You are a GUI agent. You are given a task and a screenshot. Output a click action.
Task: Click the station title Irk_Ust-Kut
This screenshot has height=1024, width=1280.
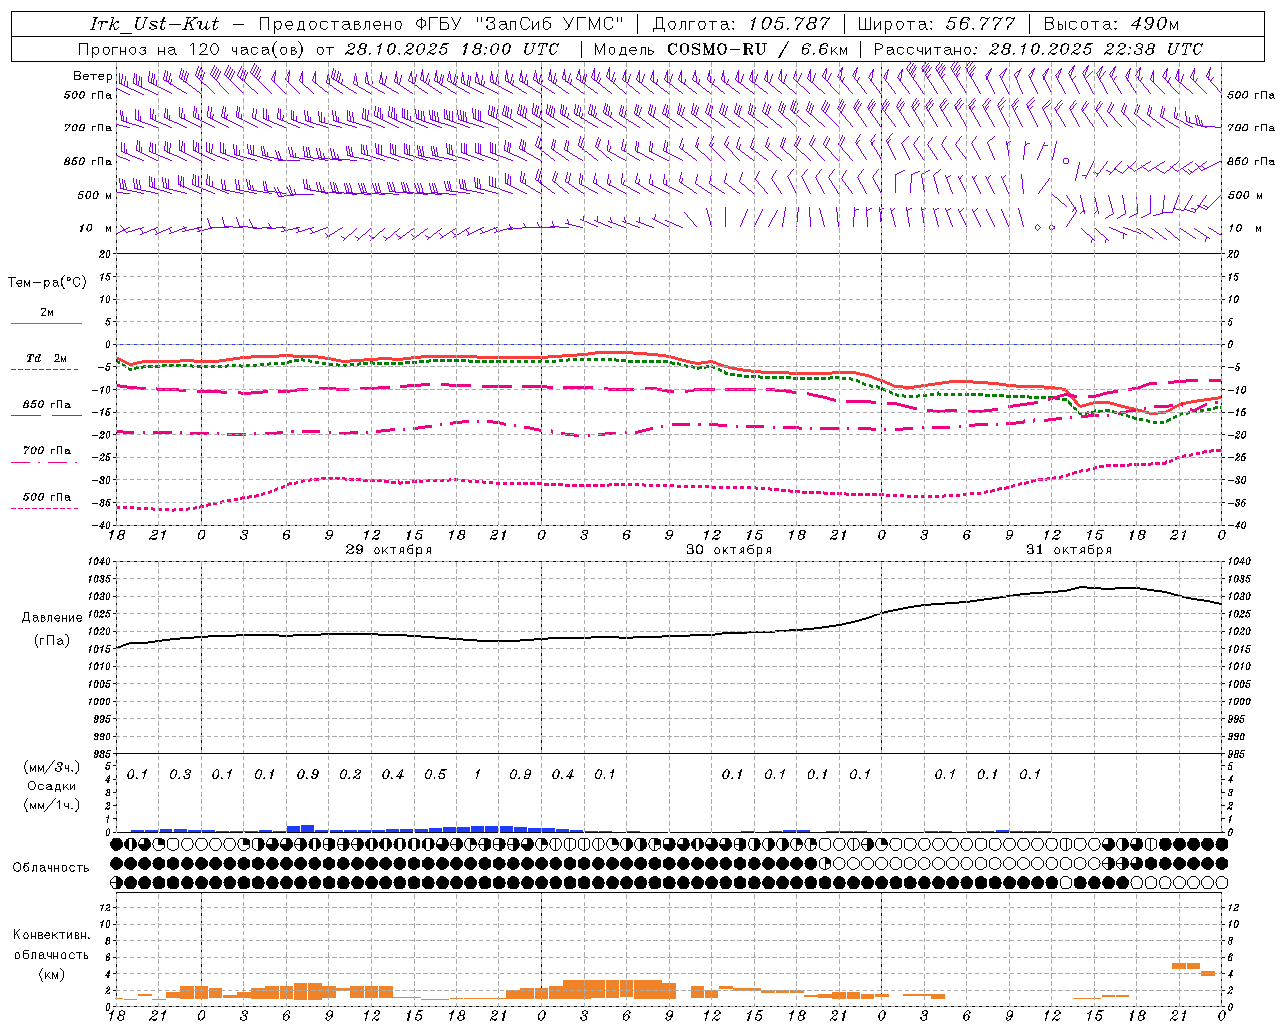click(154, 24)
